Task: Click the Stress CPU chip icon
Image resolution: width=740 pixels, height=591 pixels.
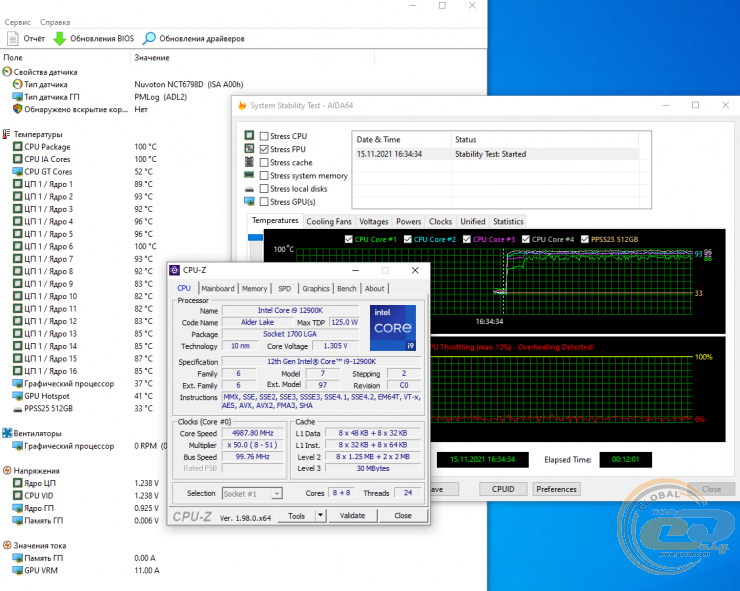Action: click(x=249, y=135)
